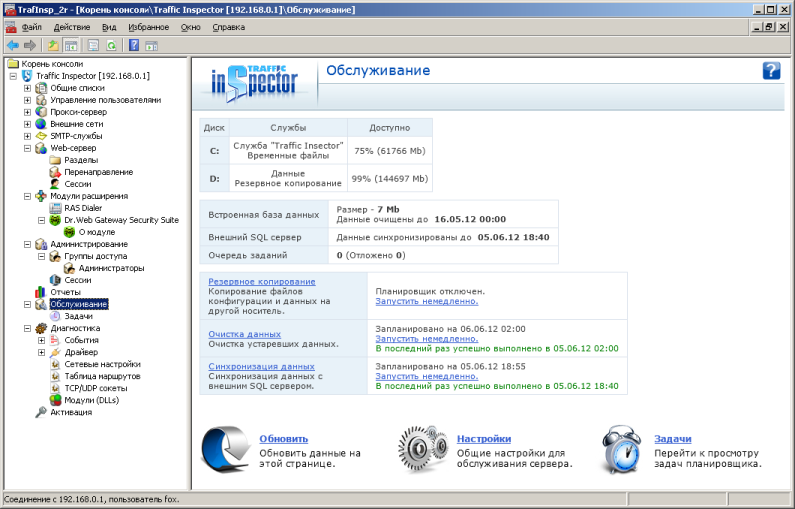This screenshot has width=795, height=509.
Task: Collapse the Диагностика node
Action: (x=27, y=329)
